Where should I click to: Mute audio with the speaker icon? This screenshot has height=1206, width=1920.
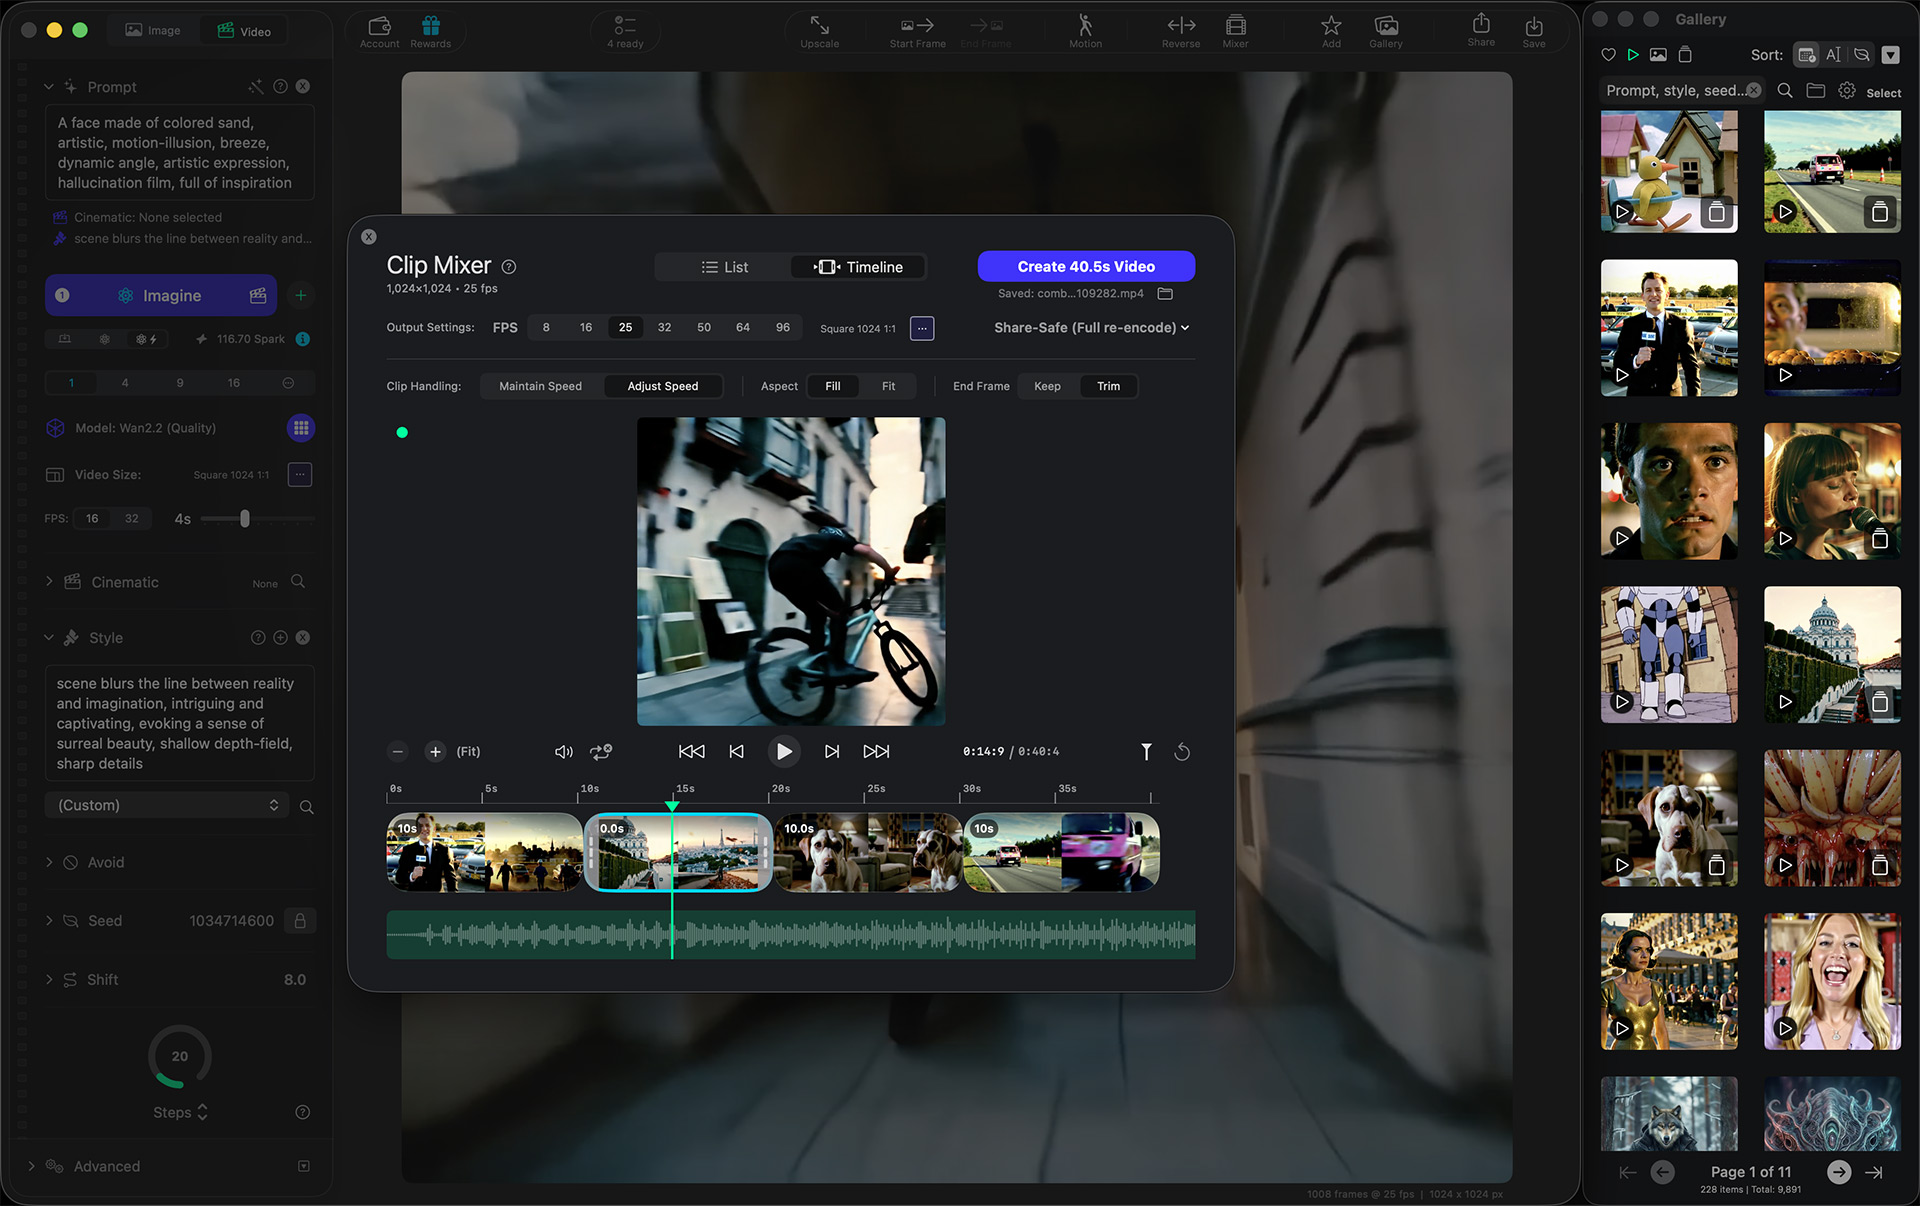click(564, 752)
